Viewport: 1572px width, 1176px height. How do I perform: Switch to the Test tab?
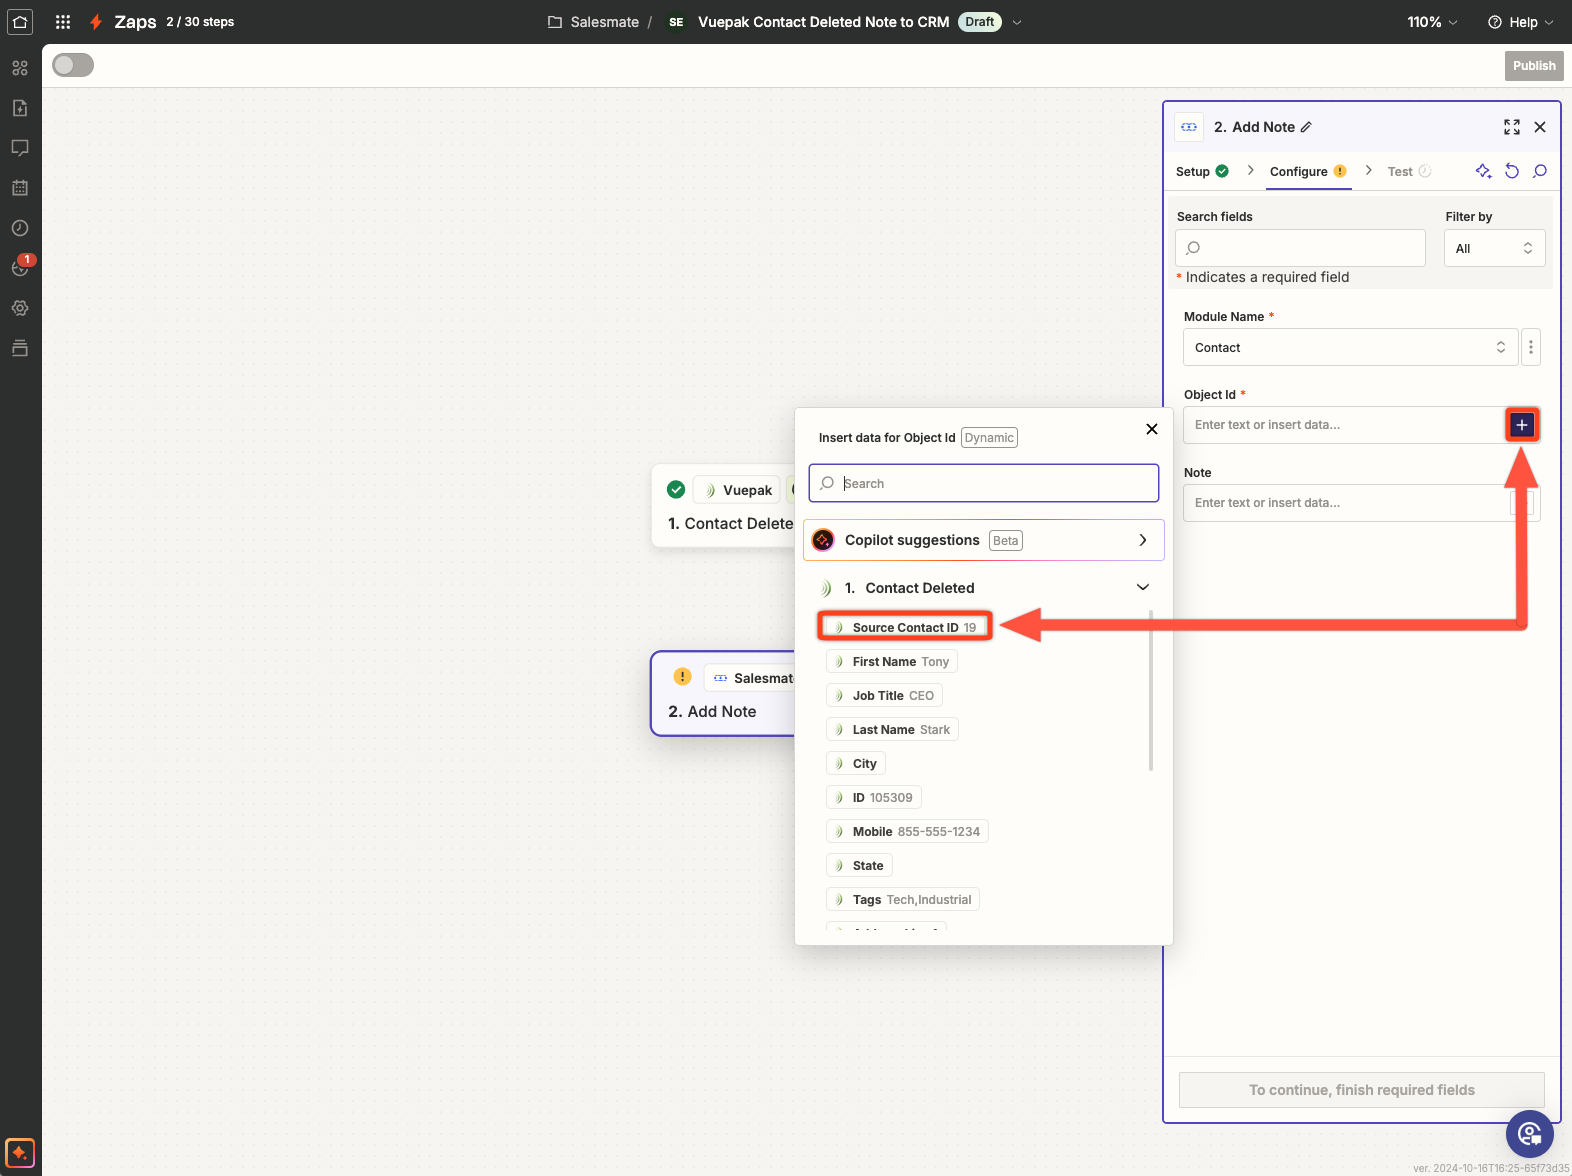tap(1400, 172)
